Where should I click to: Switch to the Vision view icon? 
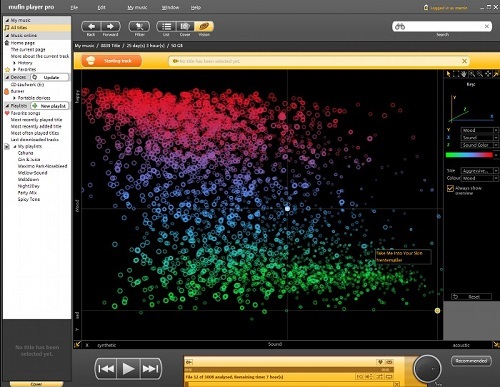[204, 26]
